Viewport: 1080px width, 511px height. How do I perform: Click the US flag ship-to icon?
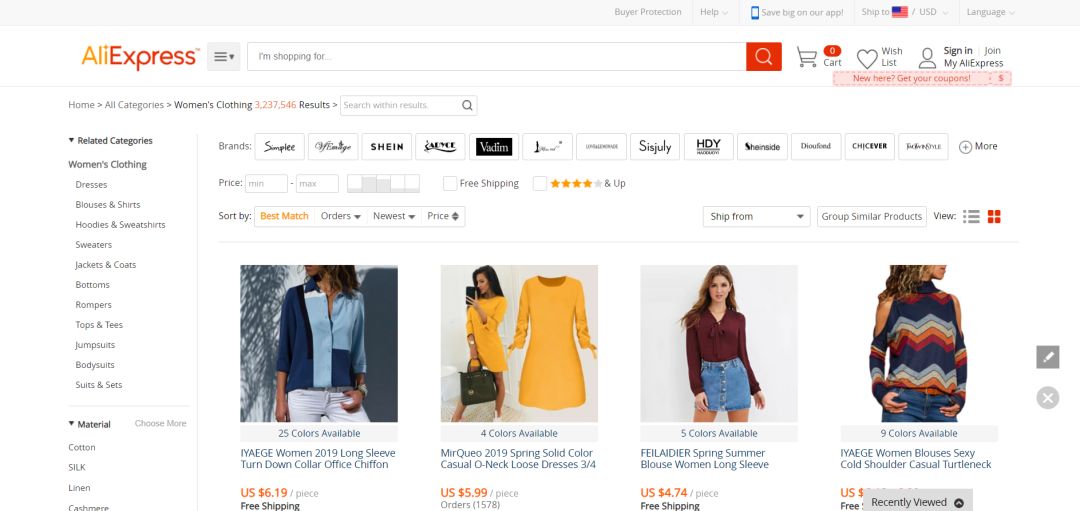pos(900,12)
